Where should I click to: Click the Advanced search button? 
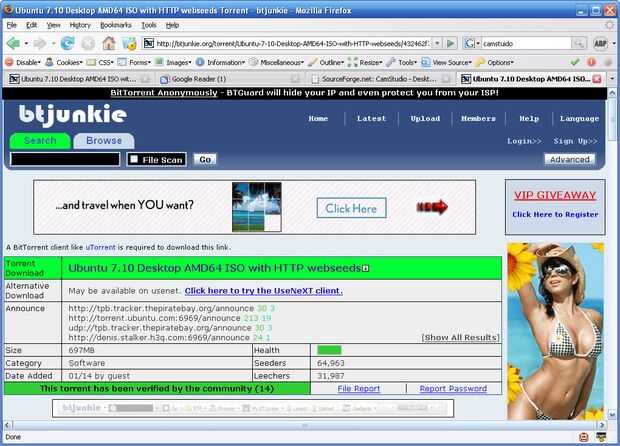[570, 159]
